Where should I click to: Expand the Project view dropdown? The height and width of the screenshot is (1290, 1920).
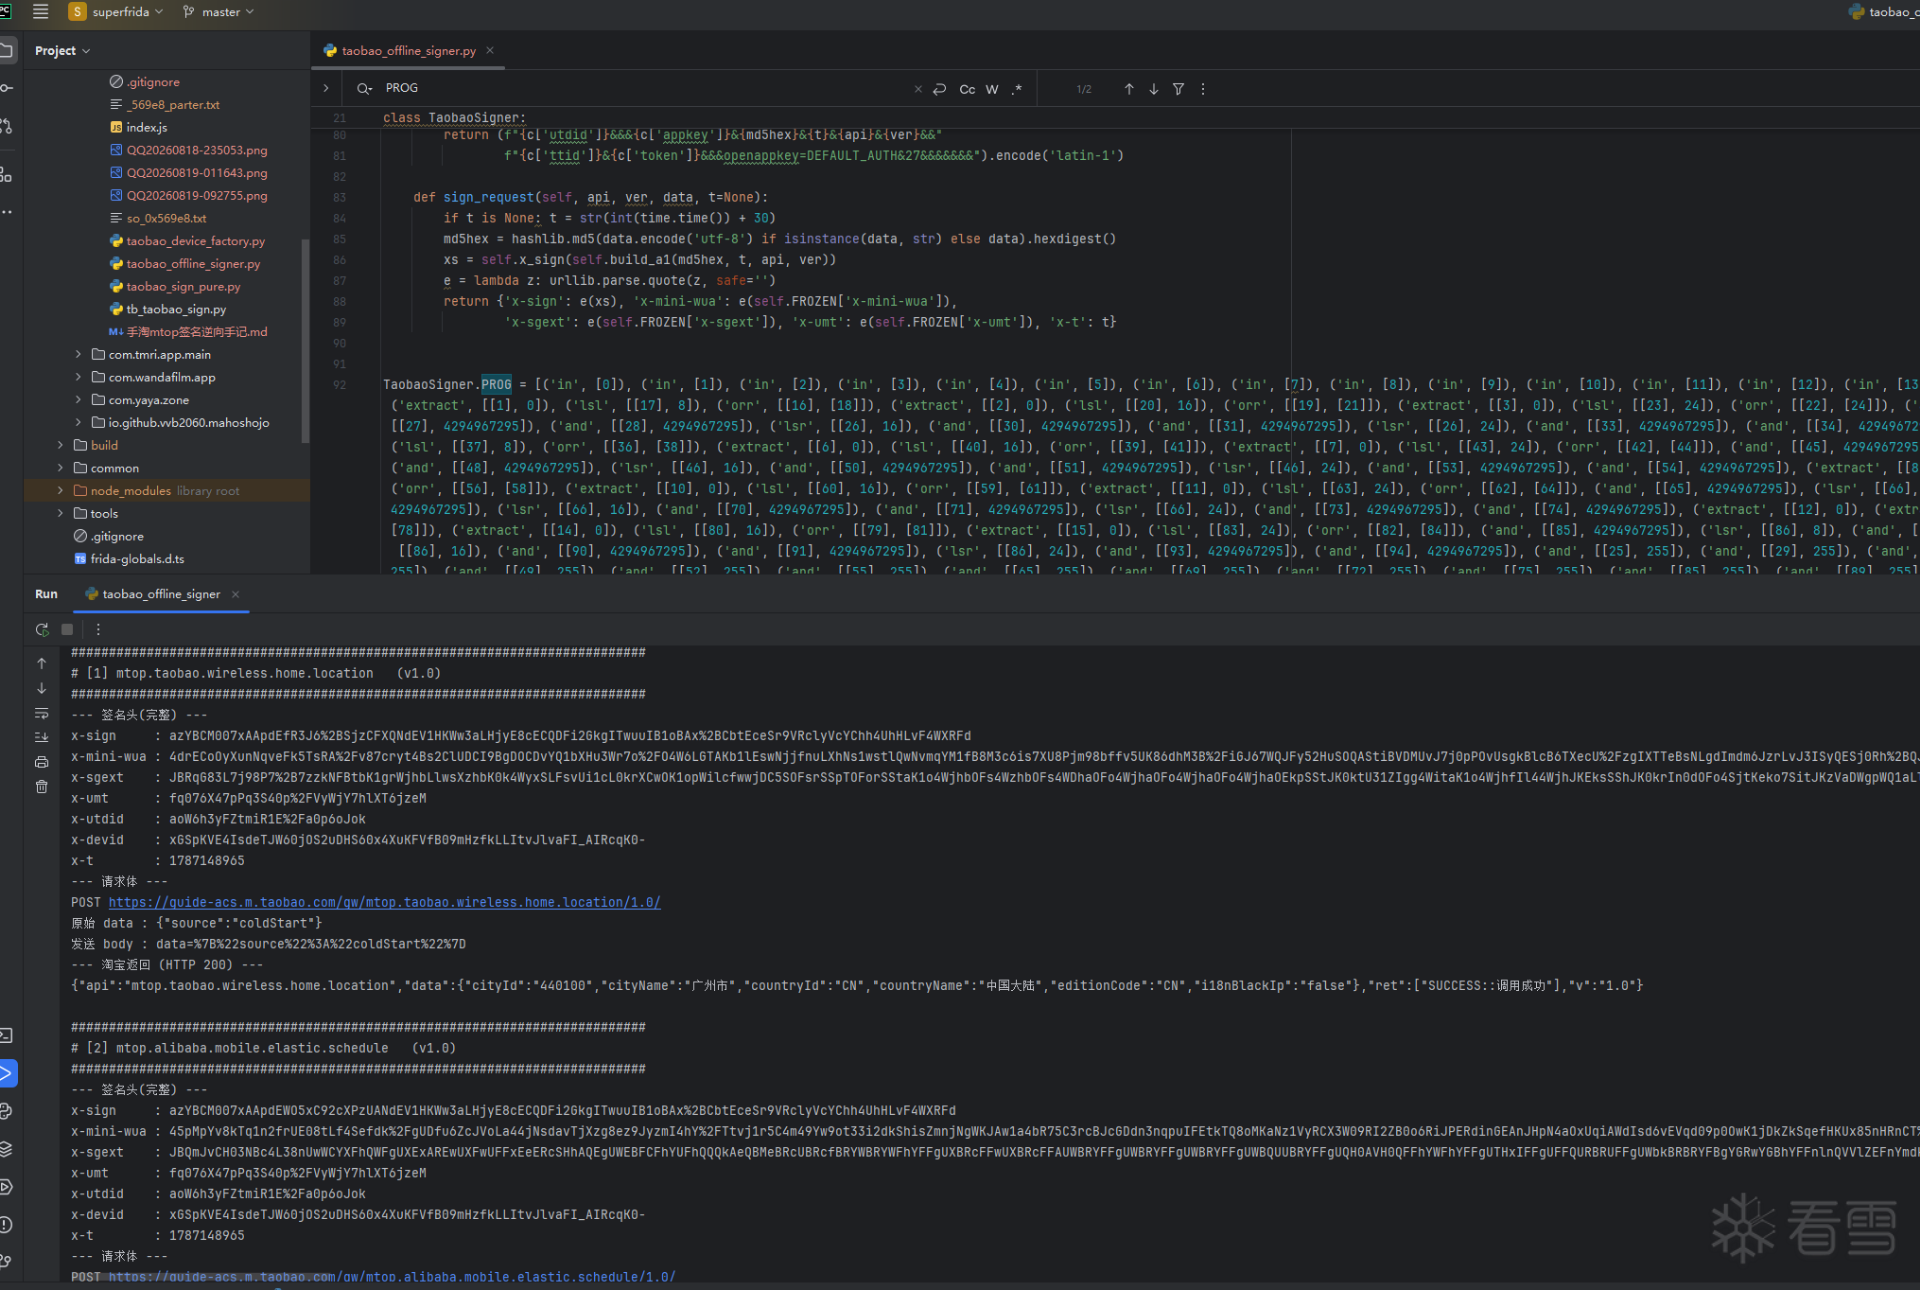pyautogui.click(x=62, y=50)
